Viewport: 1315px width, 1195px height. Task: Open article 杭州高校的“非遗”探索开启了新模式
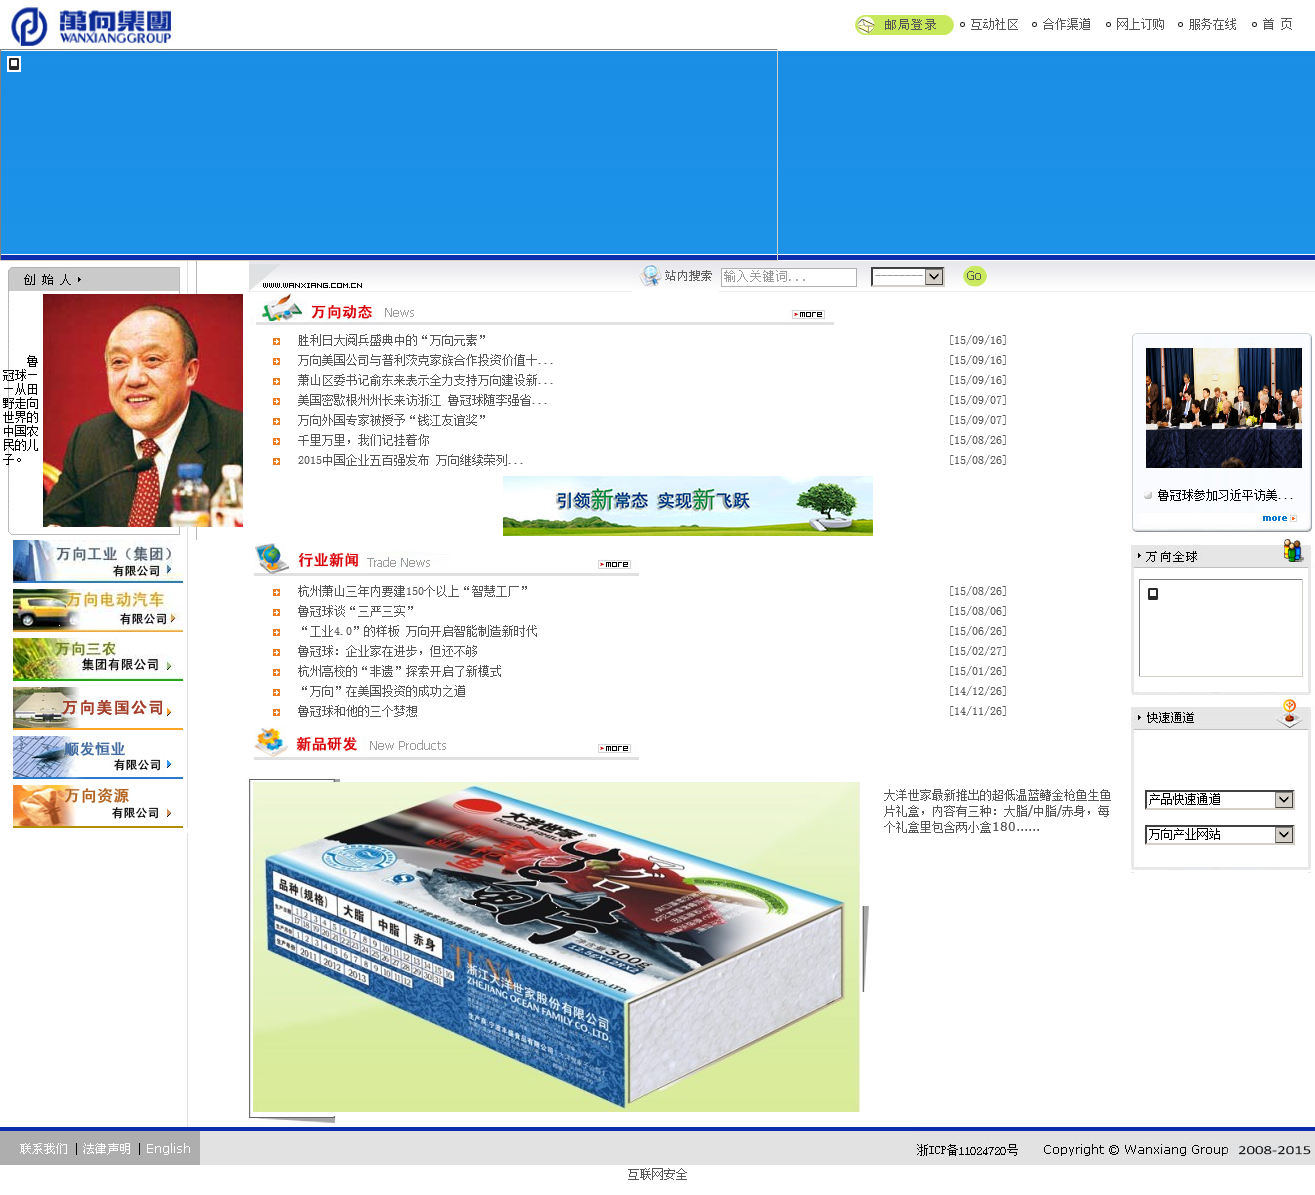(x=400, y=672)
